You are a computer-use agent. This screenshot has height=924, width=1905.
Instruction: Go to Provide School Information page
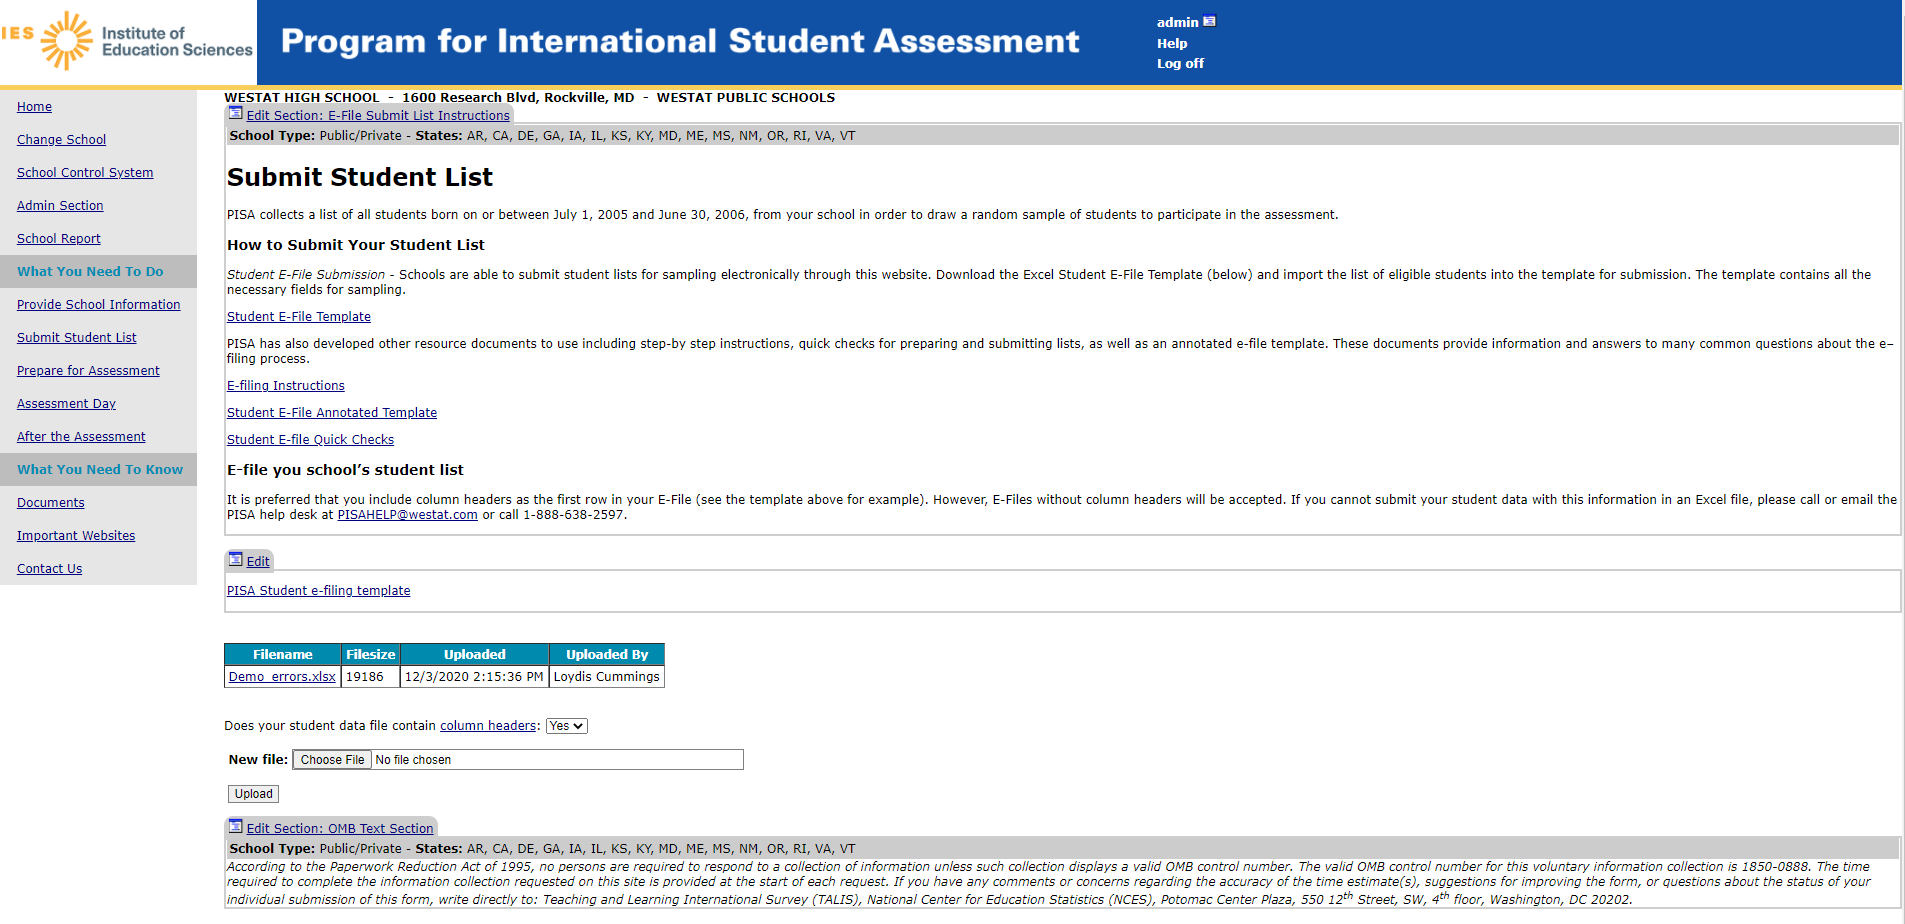99,305
